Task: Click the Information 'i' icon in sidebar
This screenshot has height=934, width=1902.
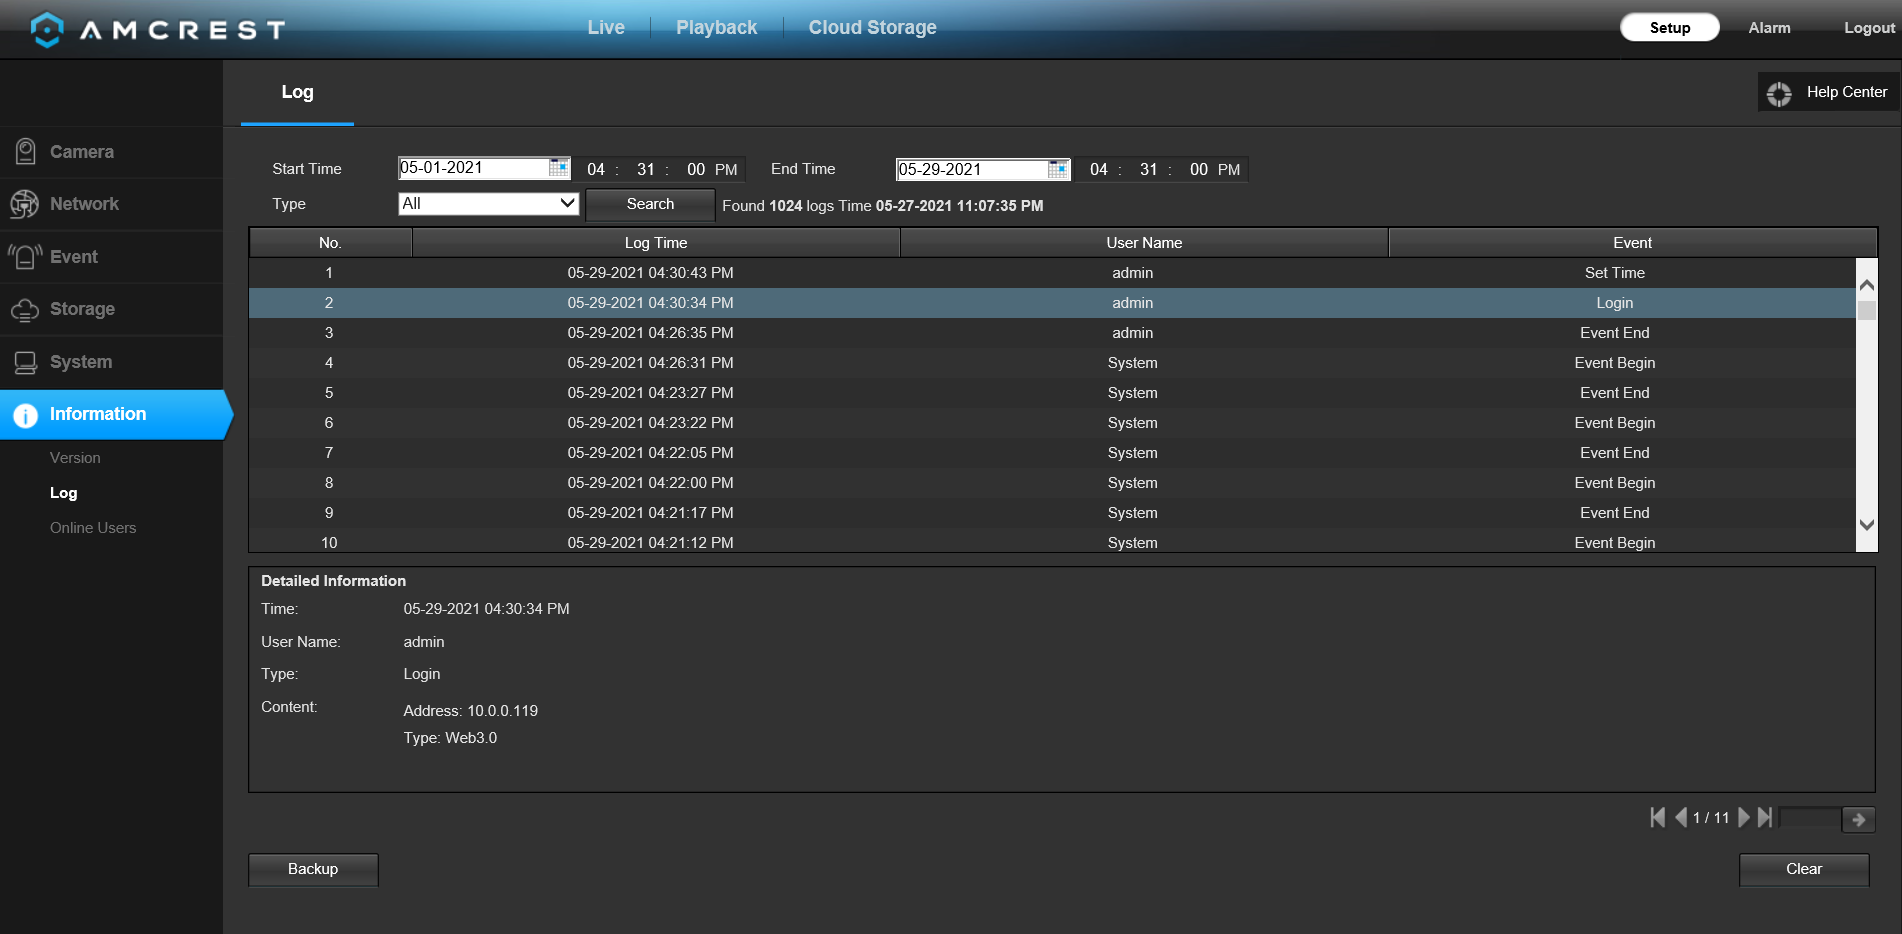Action: (25, 415)
